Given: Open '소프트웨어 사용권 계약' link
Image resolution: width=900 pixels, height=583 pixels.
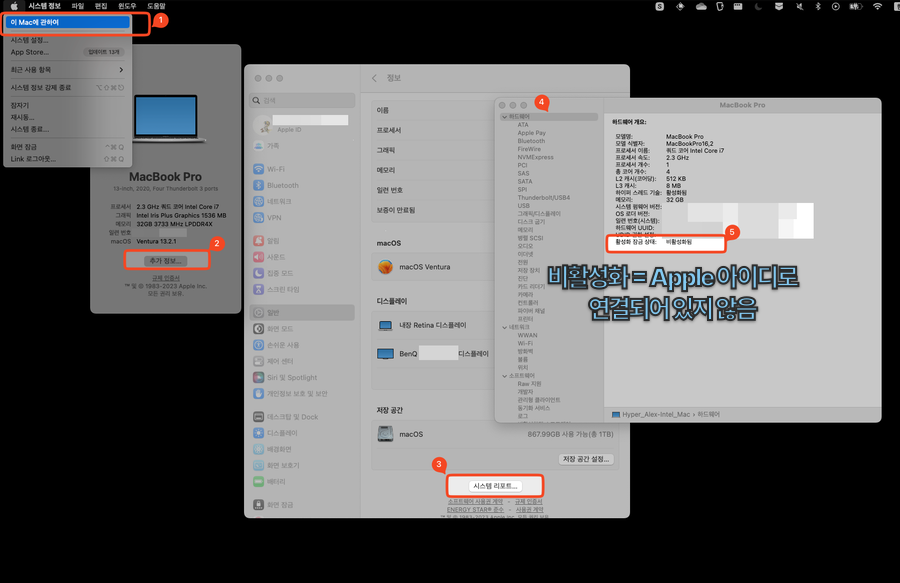Looking at the screenshot, I should point(475,502).
